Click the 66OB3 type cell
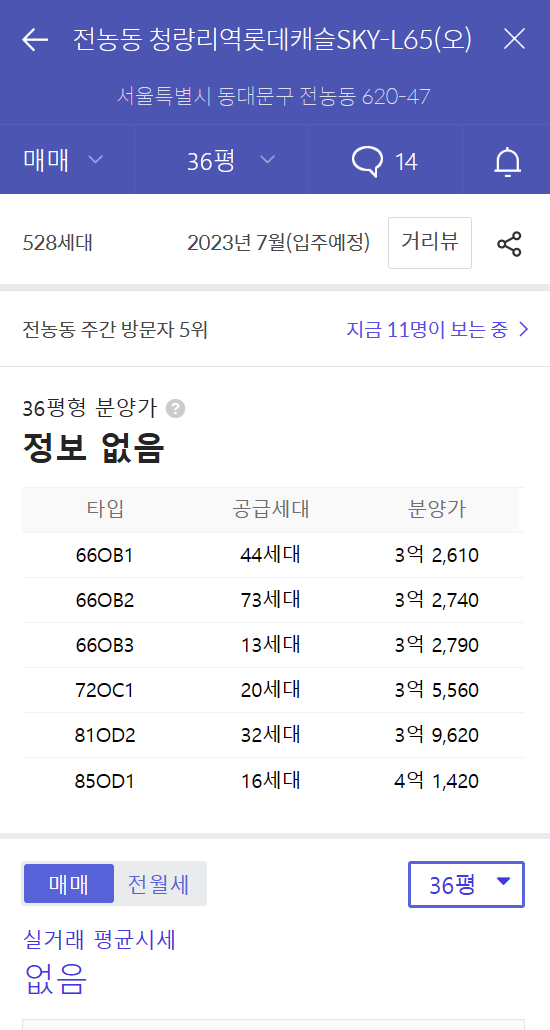This screenshot has height=1030, width=550. click(x=104, y=646)
